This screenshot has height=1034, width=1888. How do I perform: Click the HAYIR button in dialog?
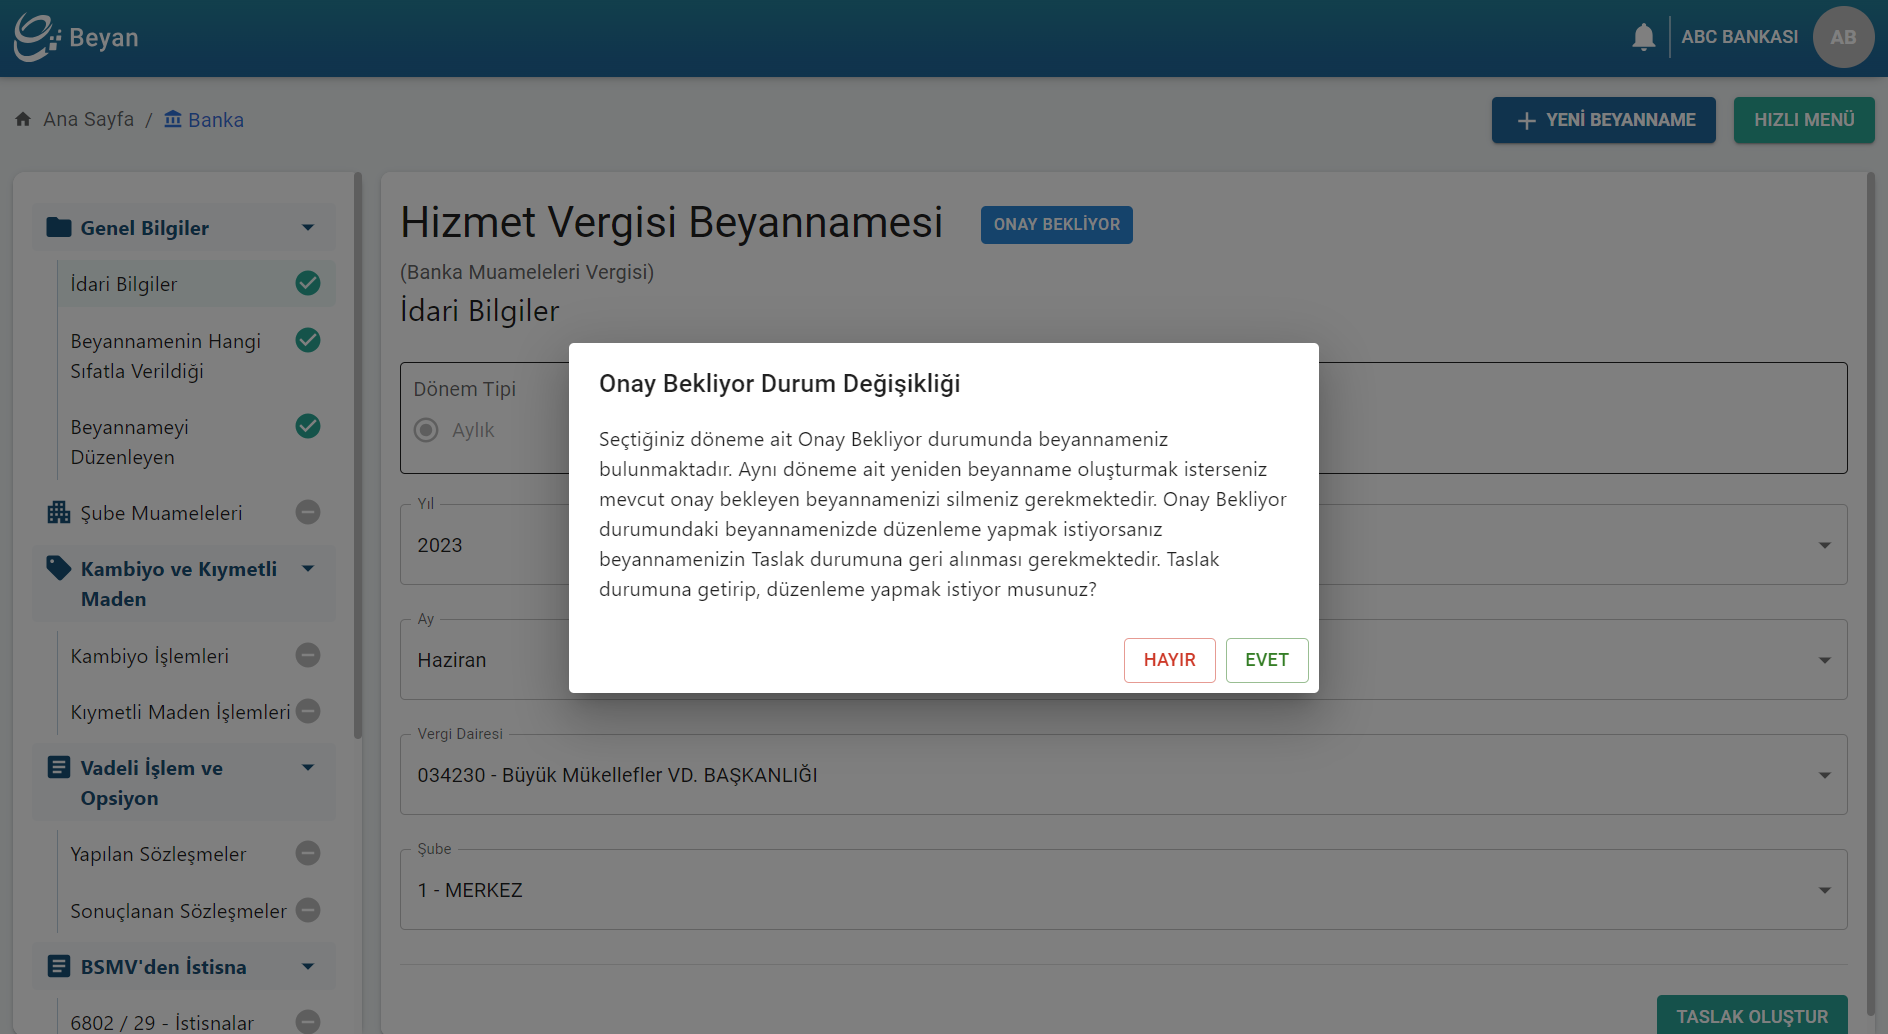(1170, 660)
